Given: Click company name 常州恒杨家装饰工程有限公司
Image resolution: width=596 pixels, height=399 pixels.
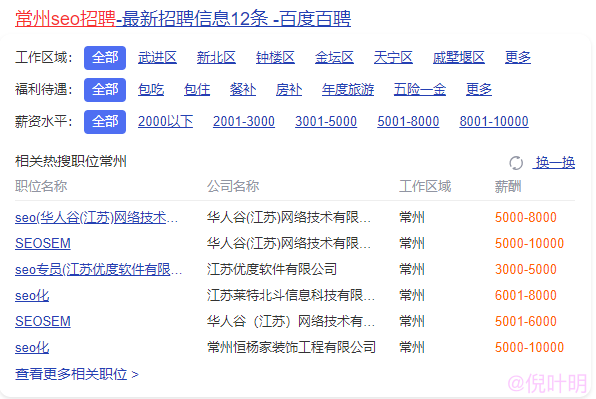Looking at the screenshot, I should [292, 347].
